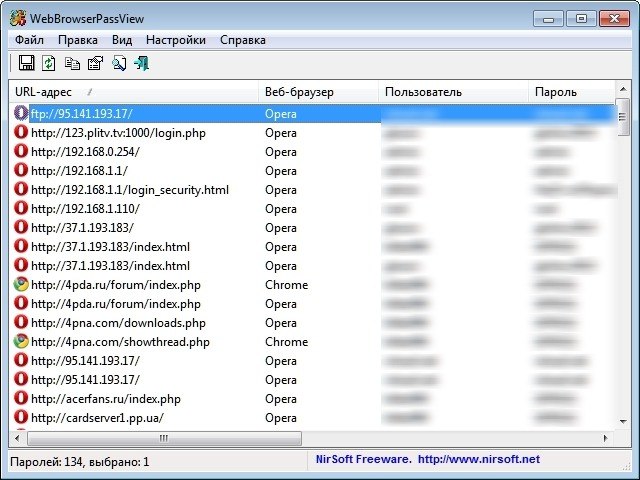
Task: Click the Find magnifier toolbar icon
Action: 119,63
